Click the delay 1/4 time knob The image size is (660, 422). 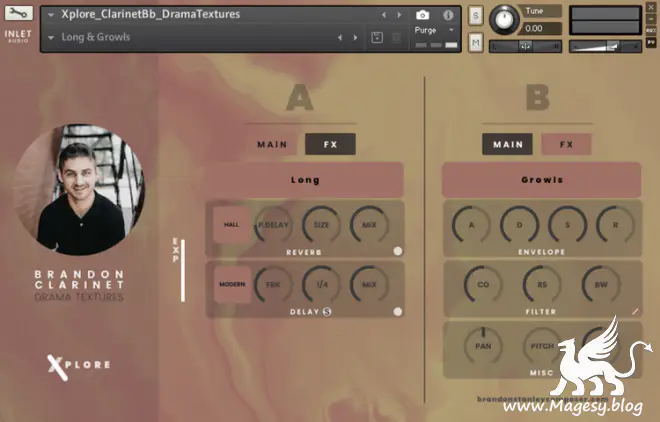pyautogui.click(x=321, y=284)
